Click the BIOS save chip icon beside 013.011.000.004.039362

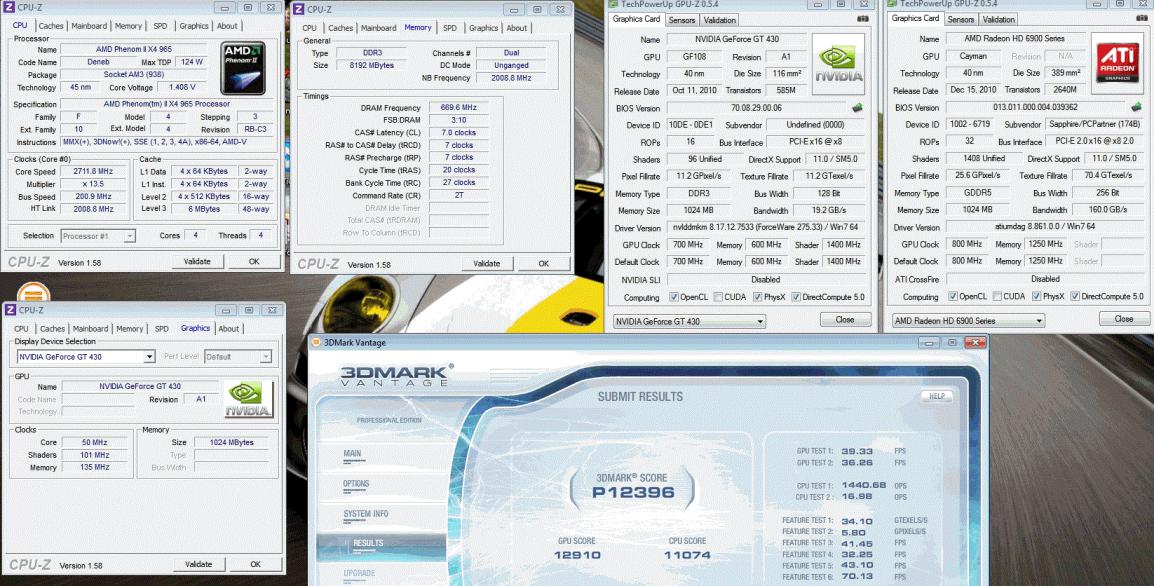pos(1137,107)
